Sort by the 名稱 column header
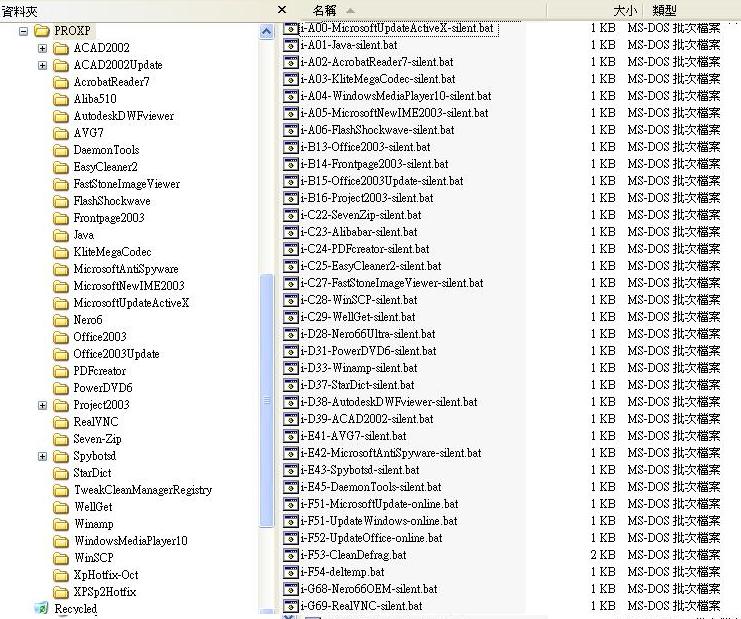The height and width of the screenshot is (619, 741). (x=324, y=10)
